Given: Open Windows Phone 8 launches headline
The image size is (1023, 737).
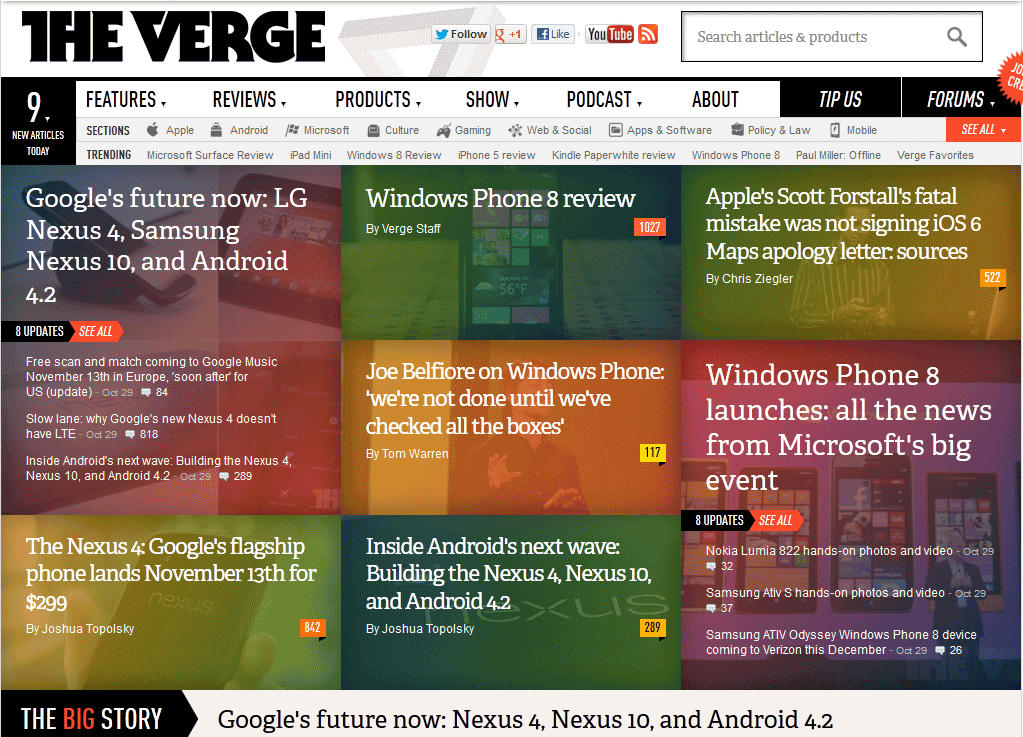Looking at the screenshot, I should [x=849, y=428].
